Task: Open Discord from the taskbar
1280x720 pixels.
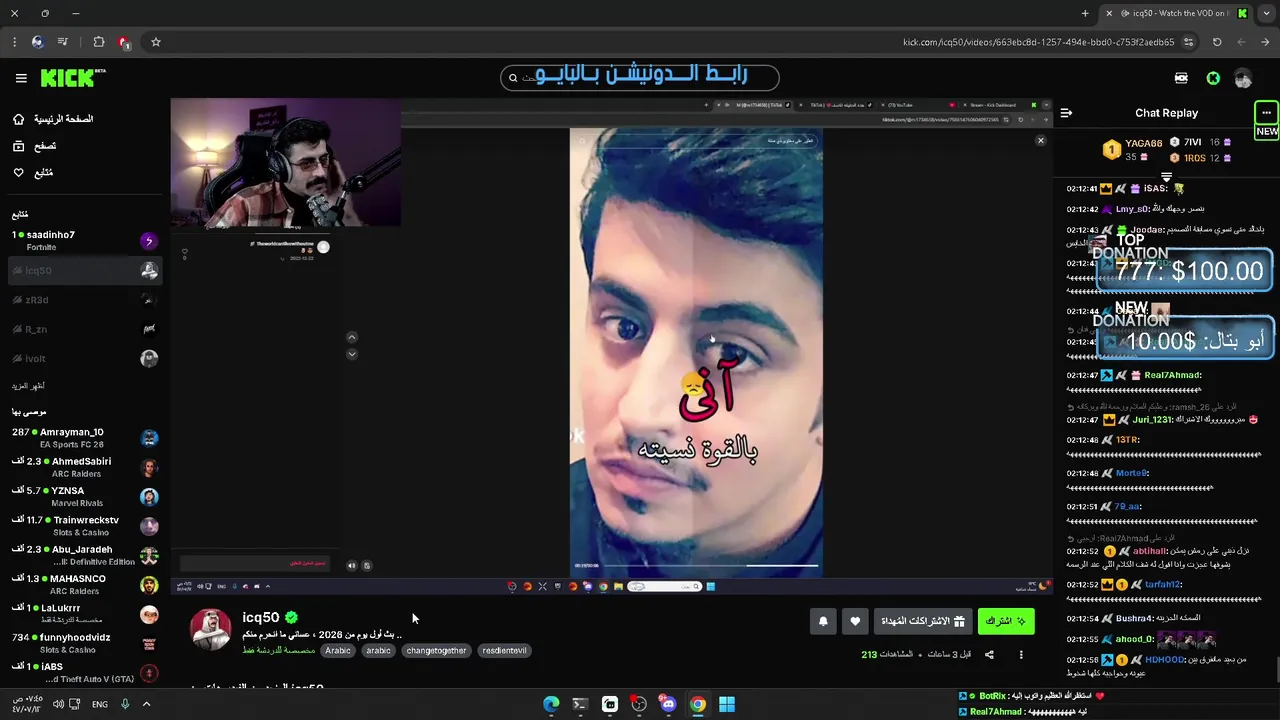Action: point(668,704)
